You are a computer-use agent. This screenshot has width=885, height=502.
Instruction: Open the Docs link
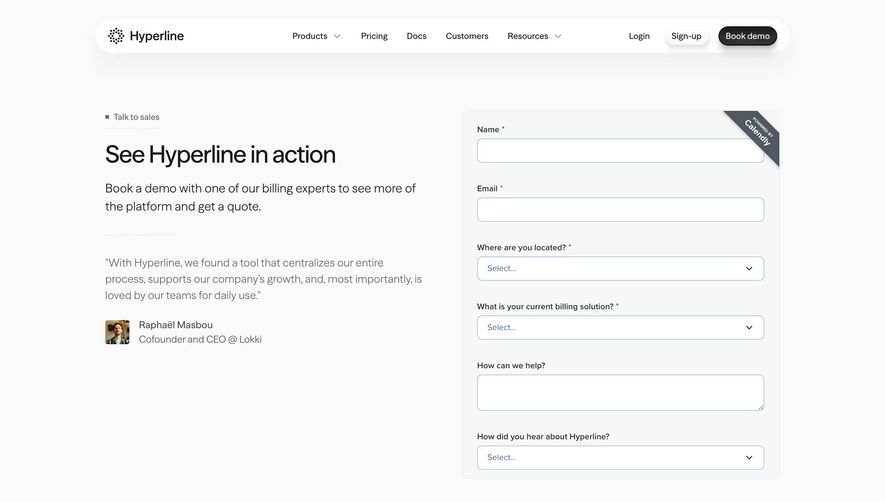click(417, 36)
